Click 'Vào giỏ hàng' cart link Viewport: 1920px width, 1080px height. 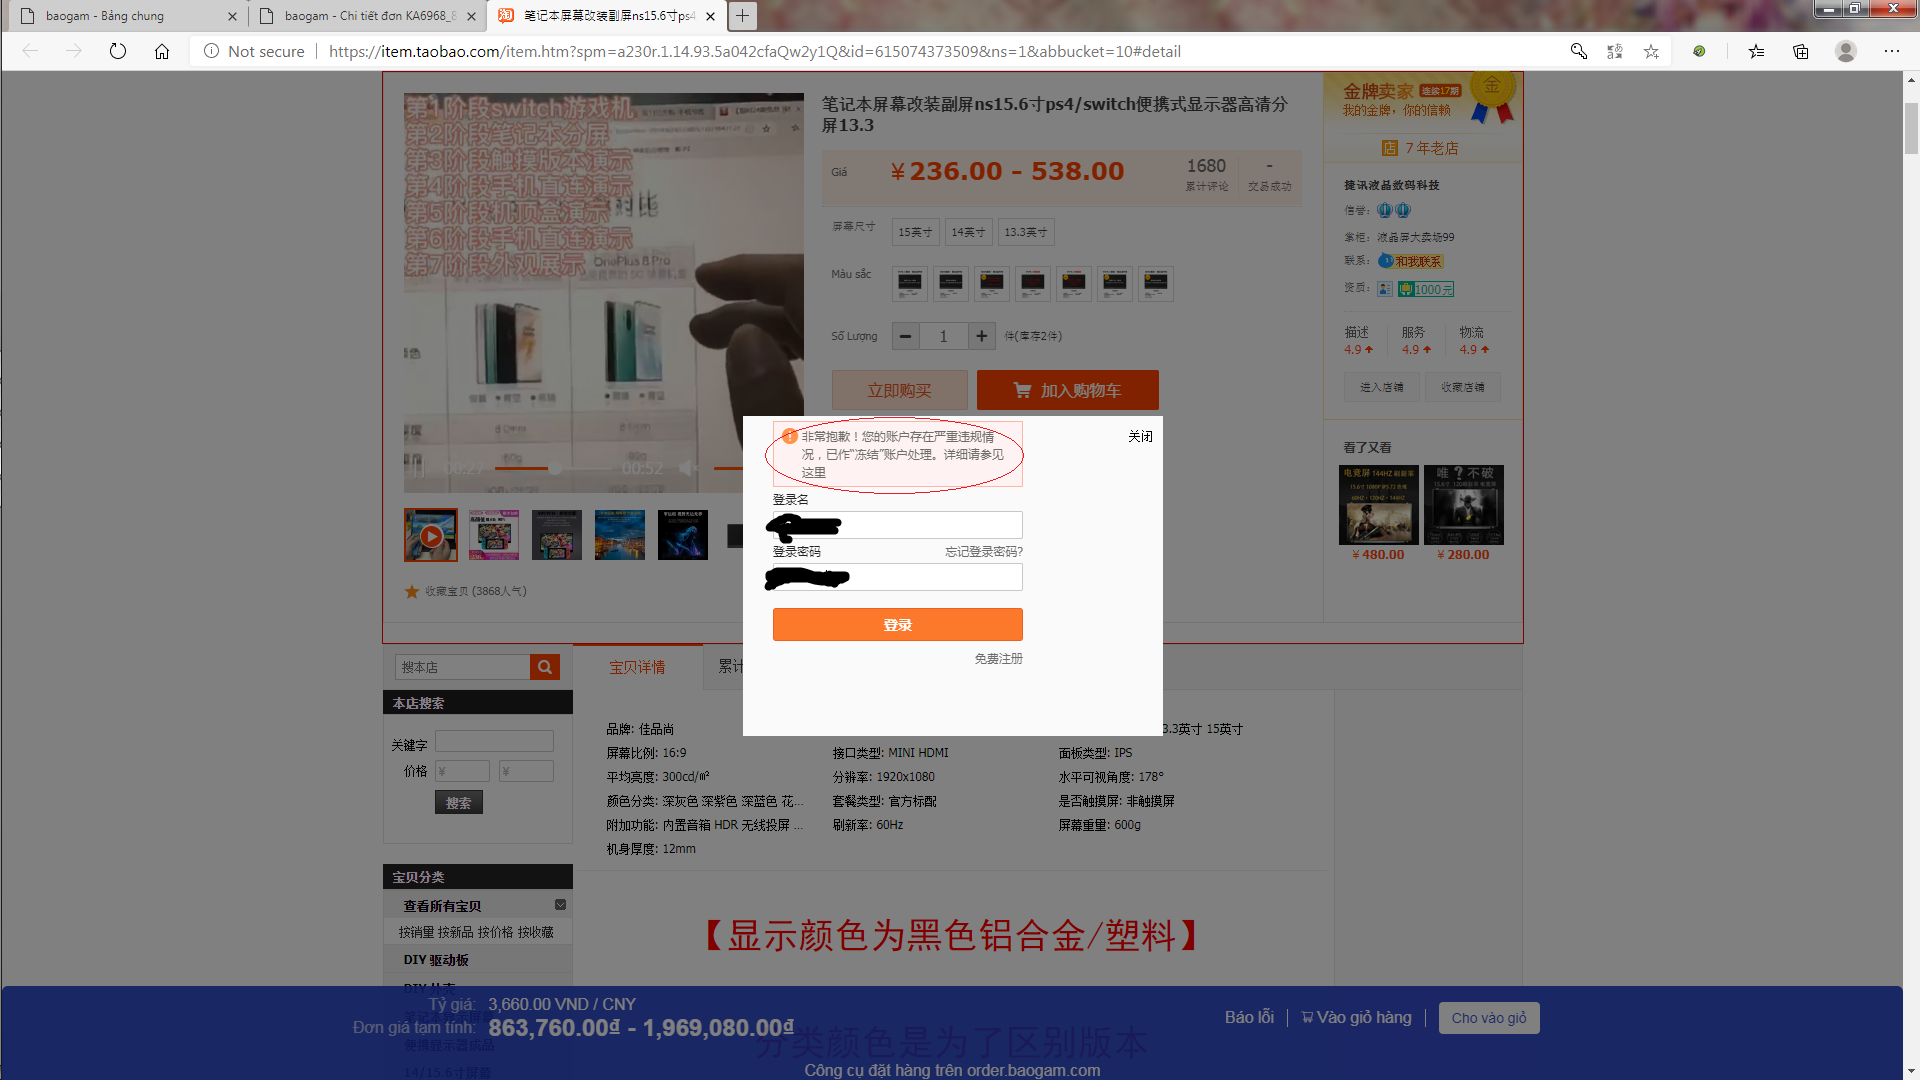[1356, 1018]
